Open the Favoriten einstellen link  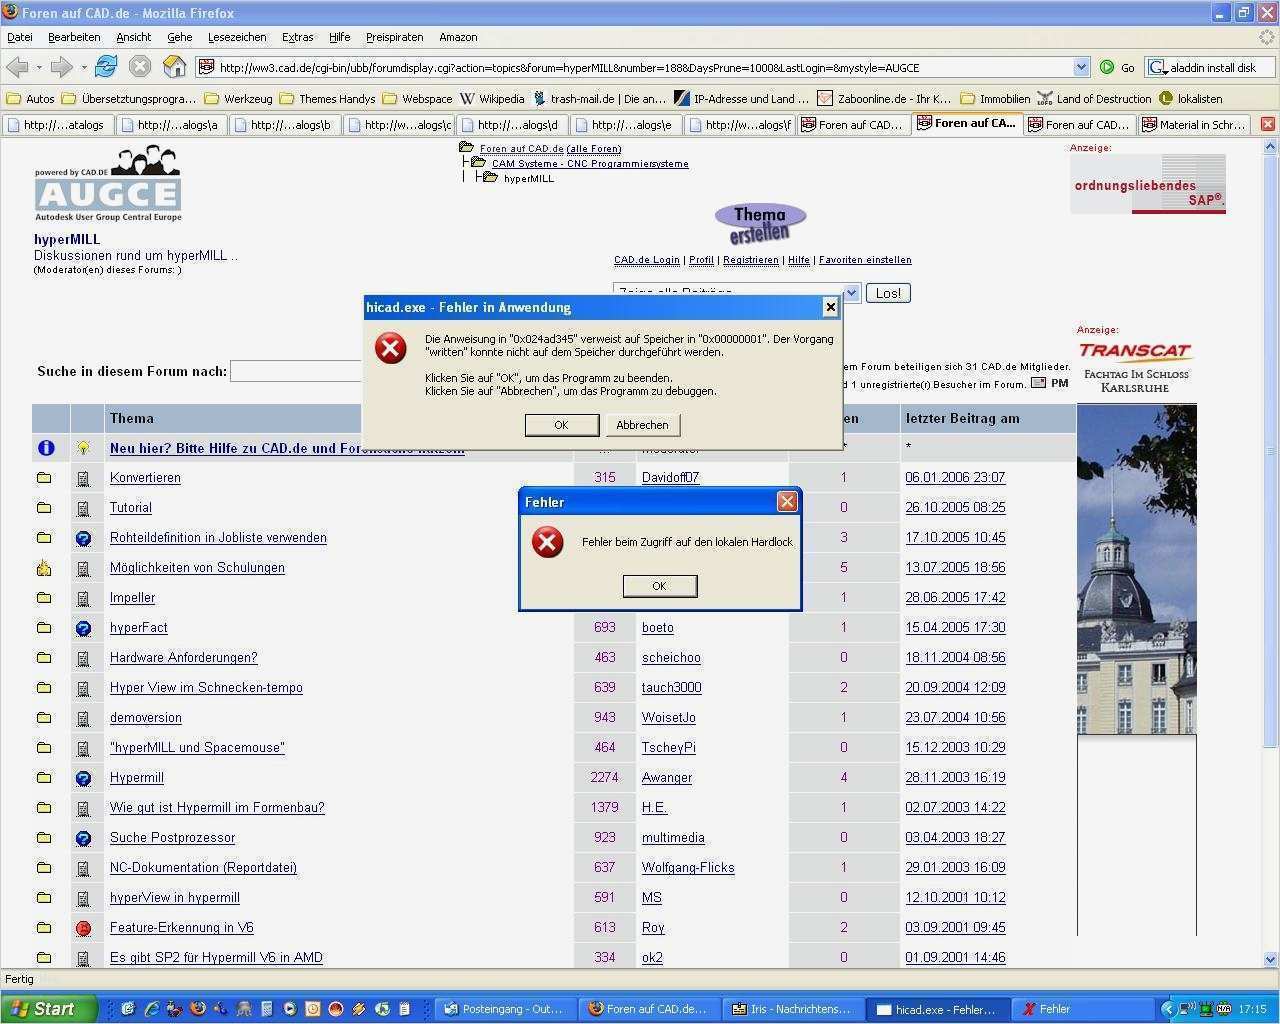[865, 260]
